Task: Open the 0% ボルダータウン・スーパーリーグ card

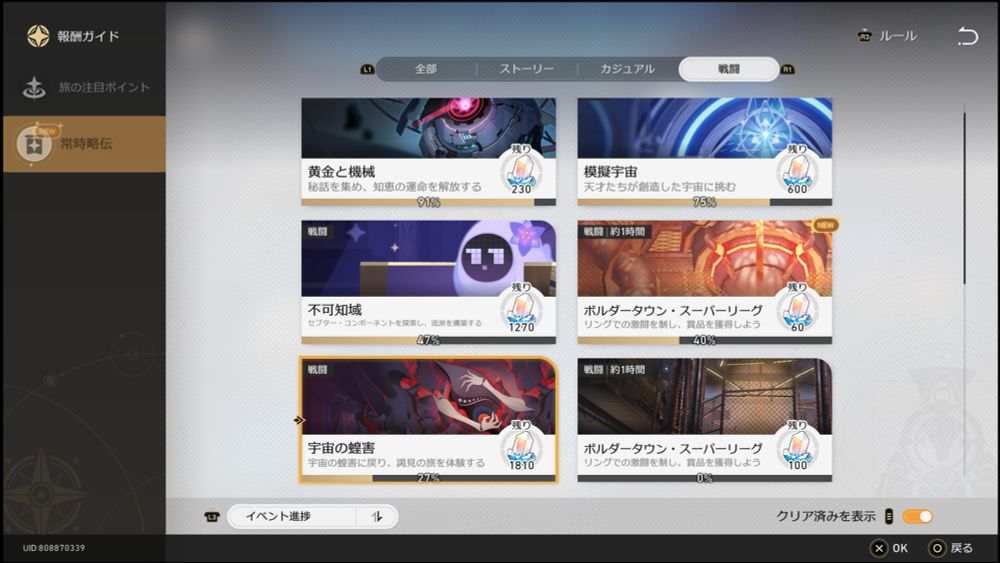Action: coord(704,420)
